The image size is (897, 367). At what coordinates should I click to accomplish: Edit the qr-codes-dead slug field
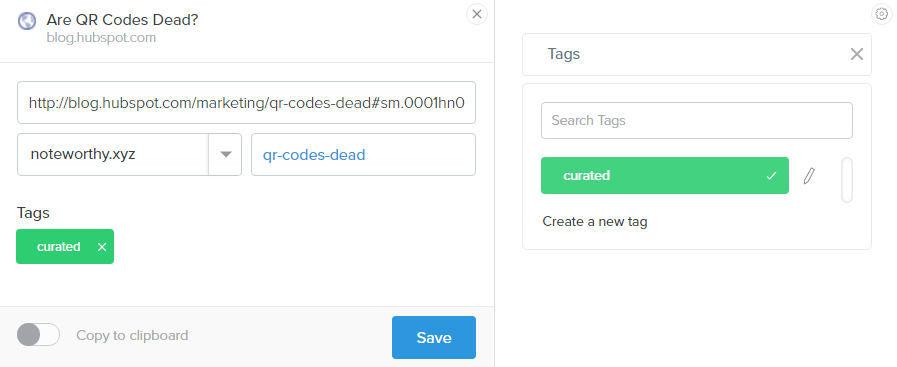point(363,154)
